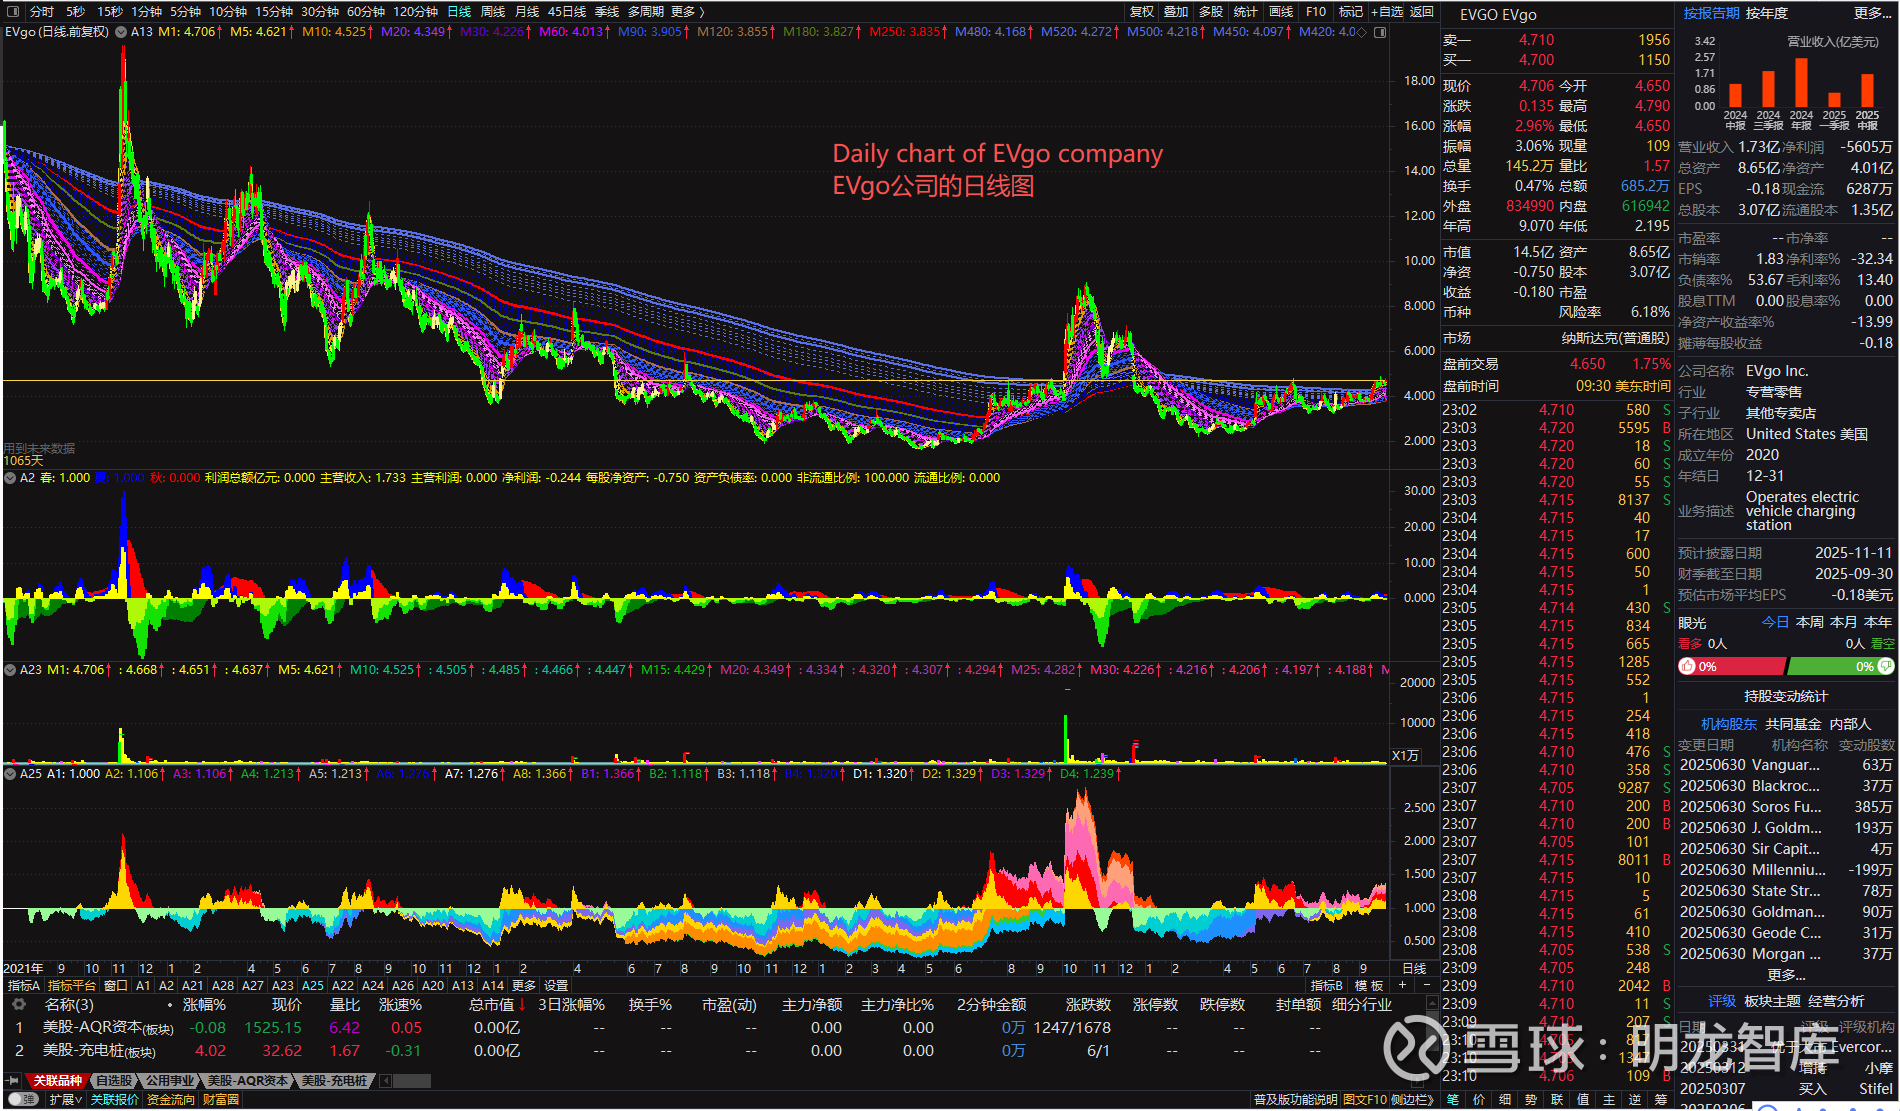
Task: Open the 美股-充电桩 sector tab
Action: pyautogui.click(x=335, y=1081)
